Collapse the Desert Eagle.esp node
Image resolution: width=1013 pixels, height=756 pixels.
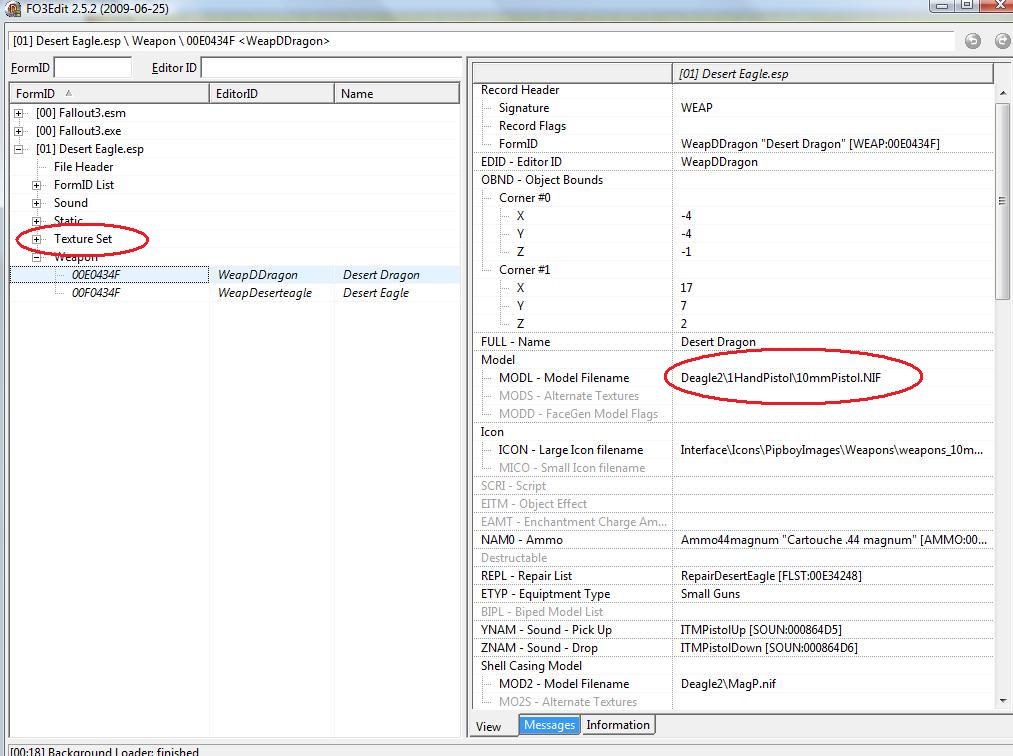19,149
